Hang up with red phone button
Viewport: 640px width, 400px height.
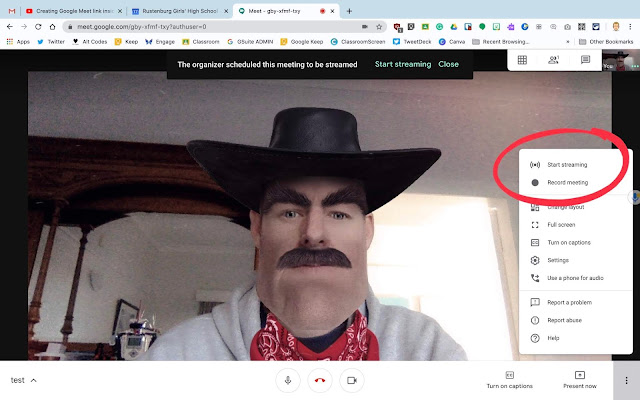pyautogui.click(x=320, y=380)
